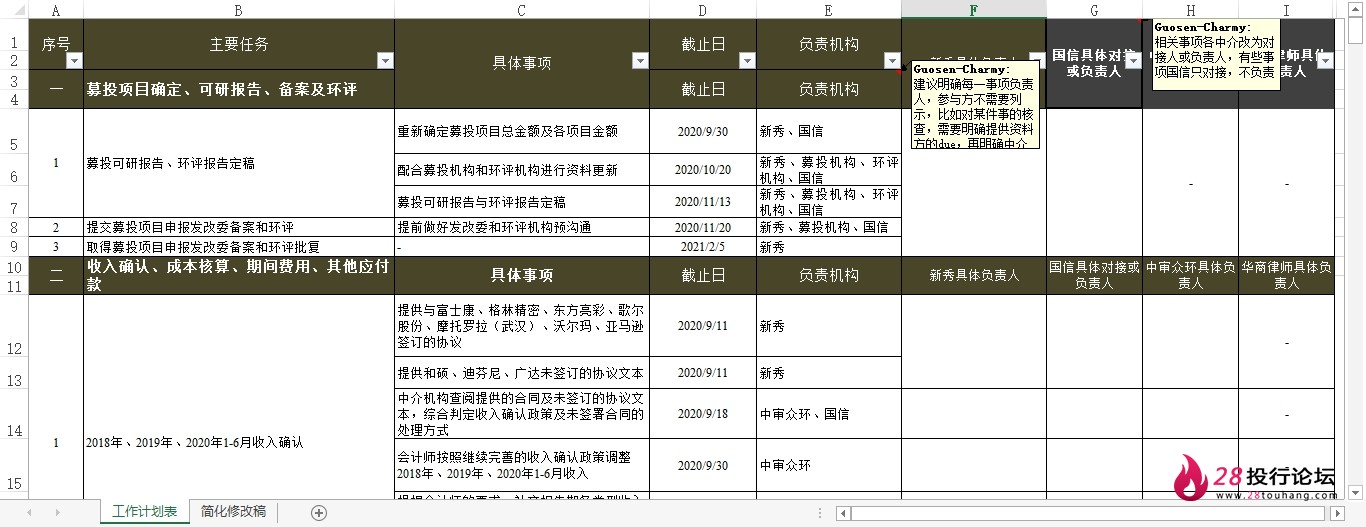The width and height of the screenshot is (1366, 527).
Task: Switch to the 工作计划表 sheet tab
Action: [x=145, y=512]
